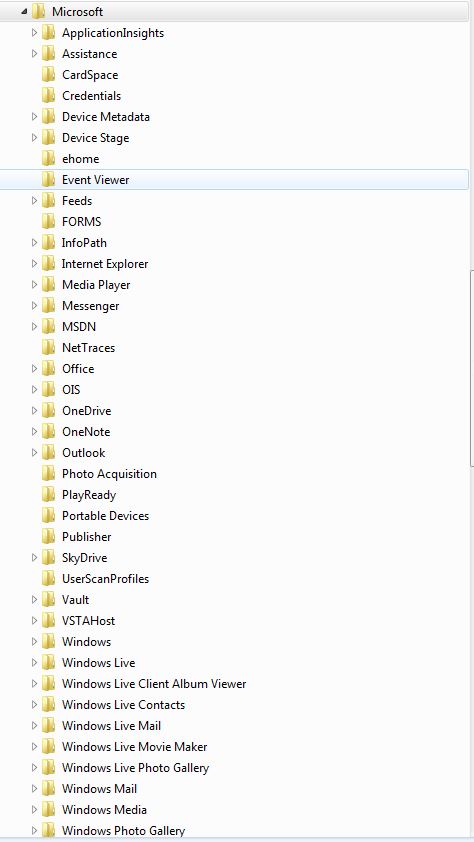Select the Event Viewer tree item
The width and height of the screenshot is (474, 842).
tap(234, 179)
